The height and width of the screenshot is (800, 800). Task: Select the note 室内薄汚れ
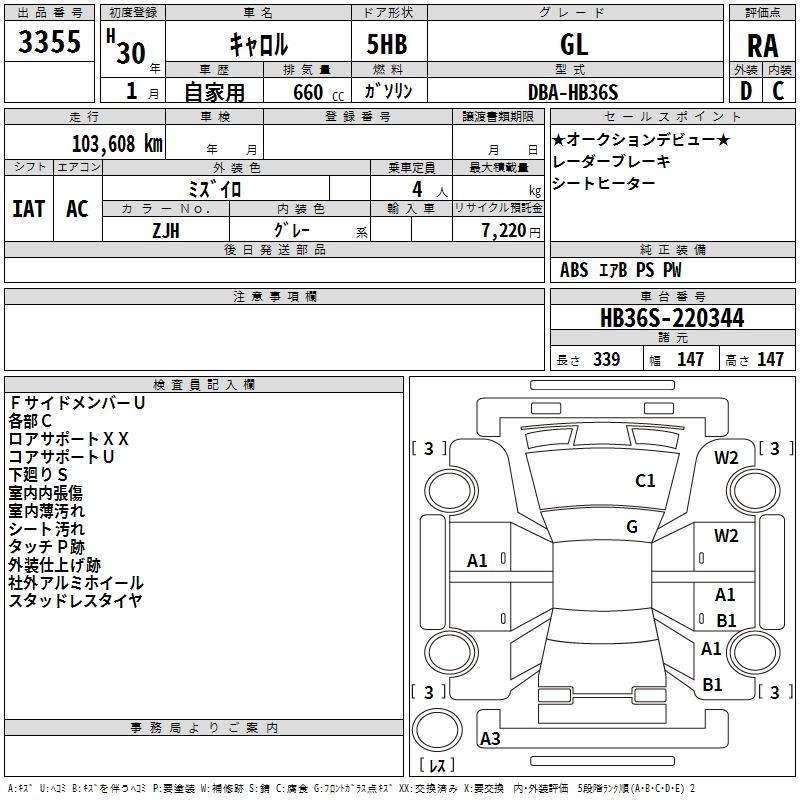[x=46, y=511]
